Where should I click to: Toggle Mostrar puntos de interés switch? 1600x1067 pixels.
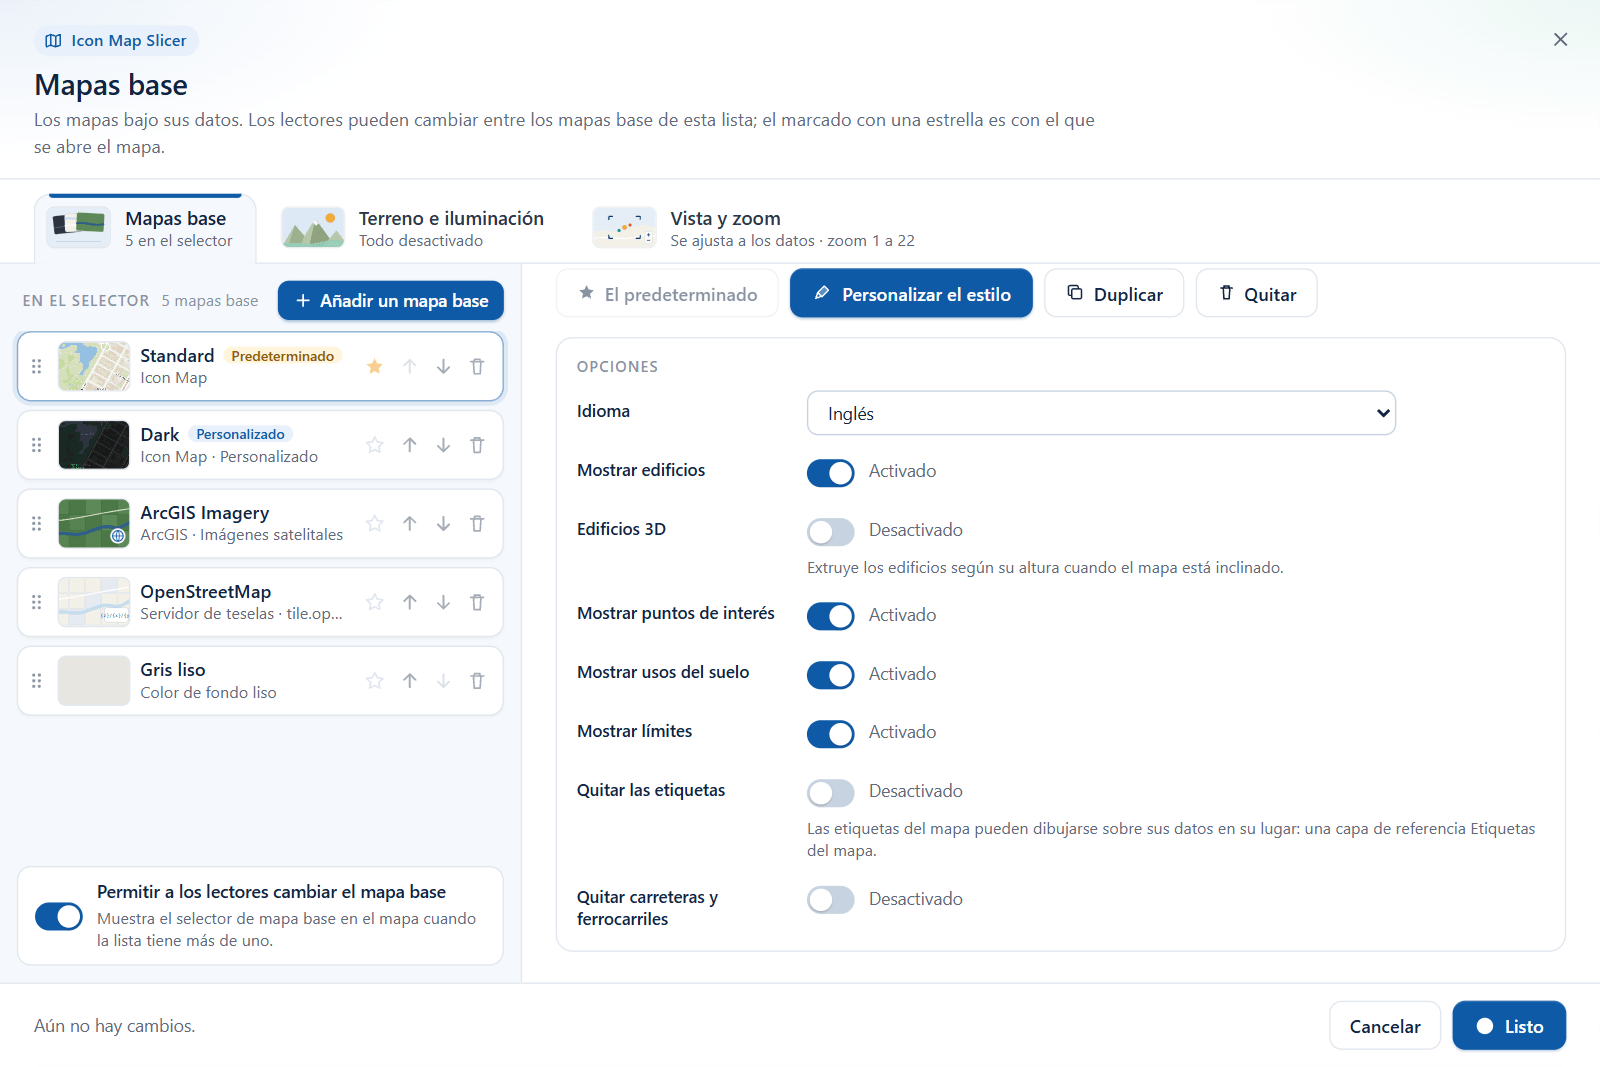831,616
